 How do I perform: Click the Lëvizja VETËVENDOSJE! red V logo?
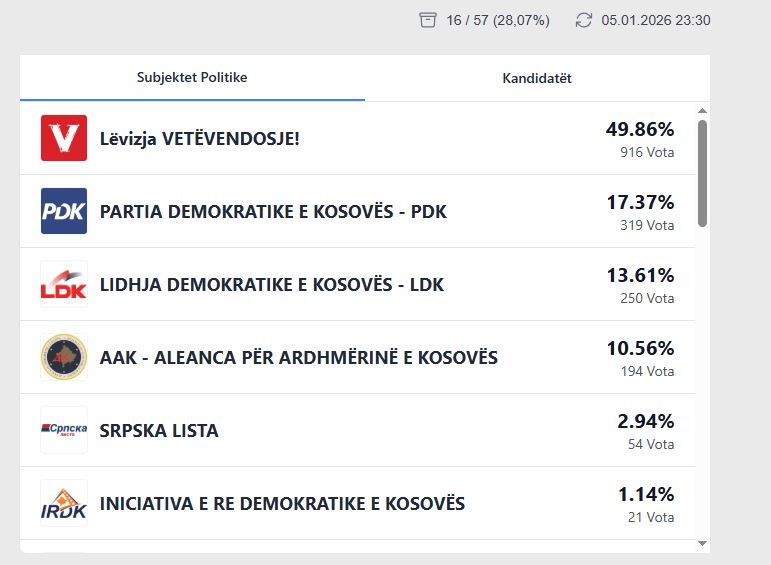coord(64,138)
